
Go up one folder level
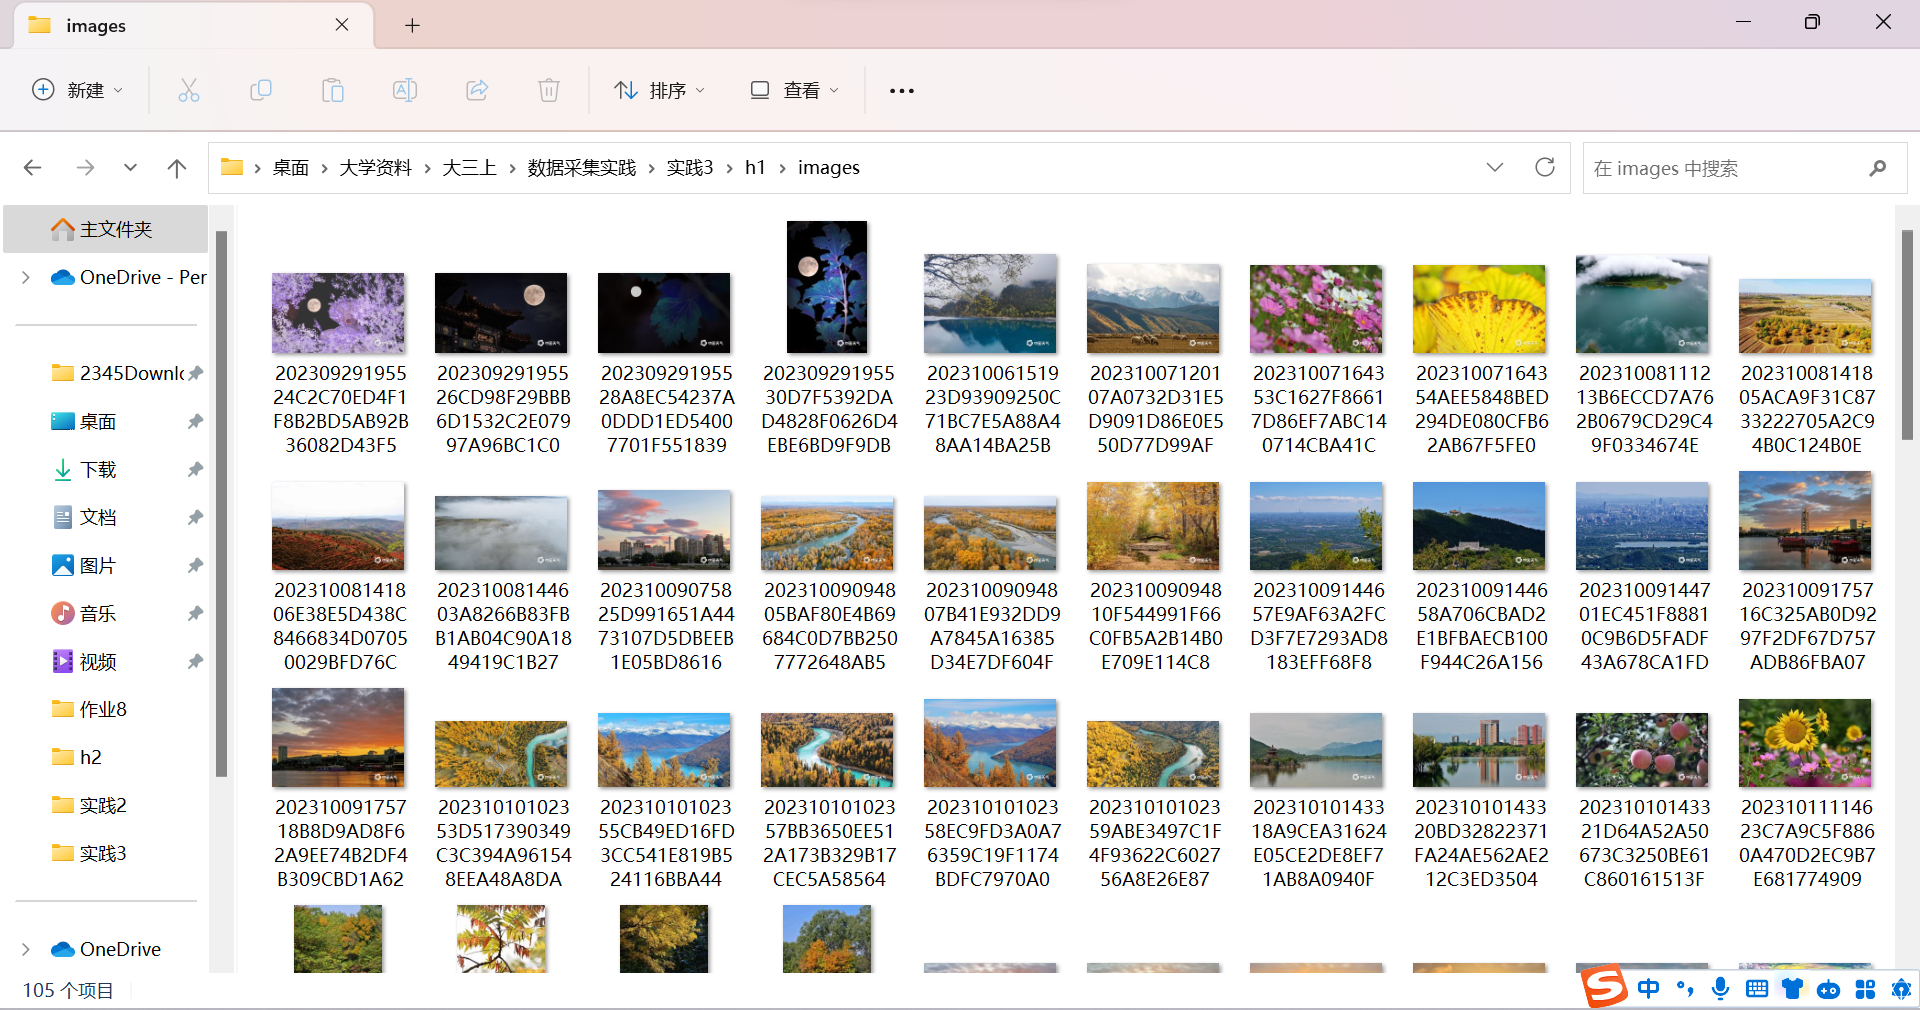177,168
